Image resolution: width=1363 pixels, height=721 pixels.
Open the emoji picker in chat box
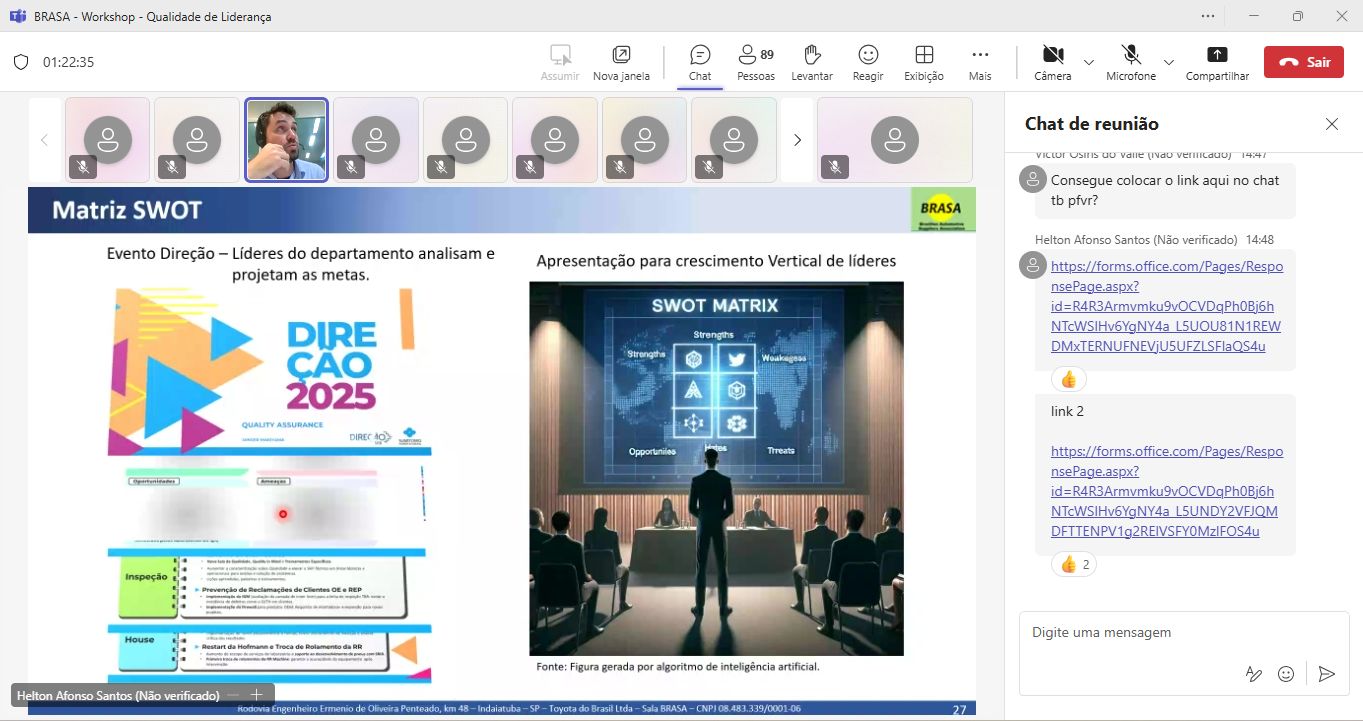pos(1287,674)
